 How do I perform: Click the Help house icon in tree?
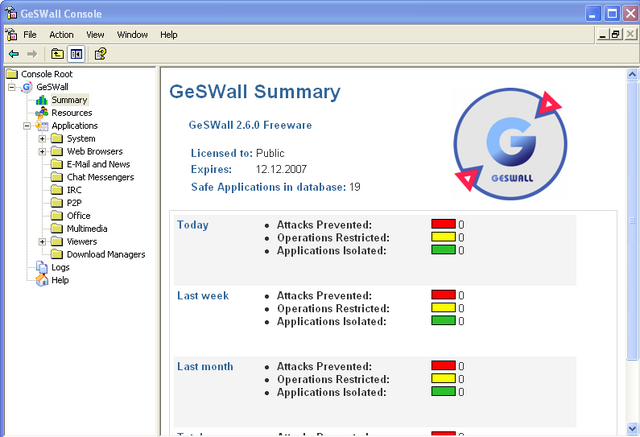pos(42,280)
